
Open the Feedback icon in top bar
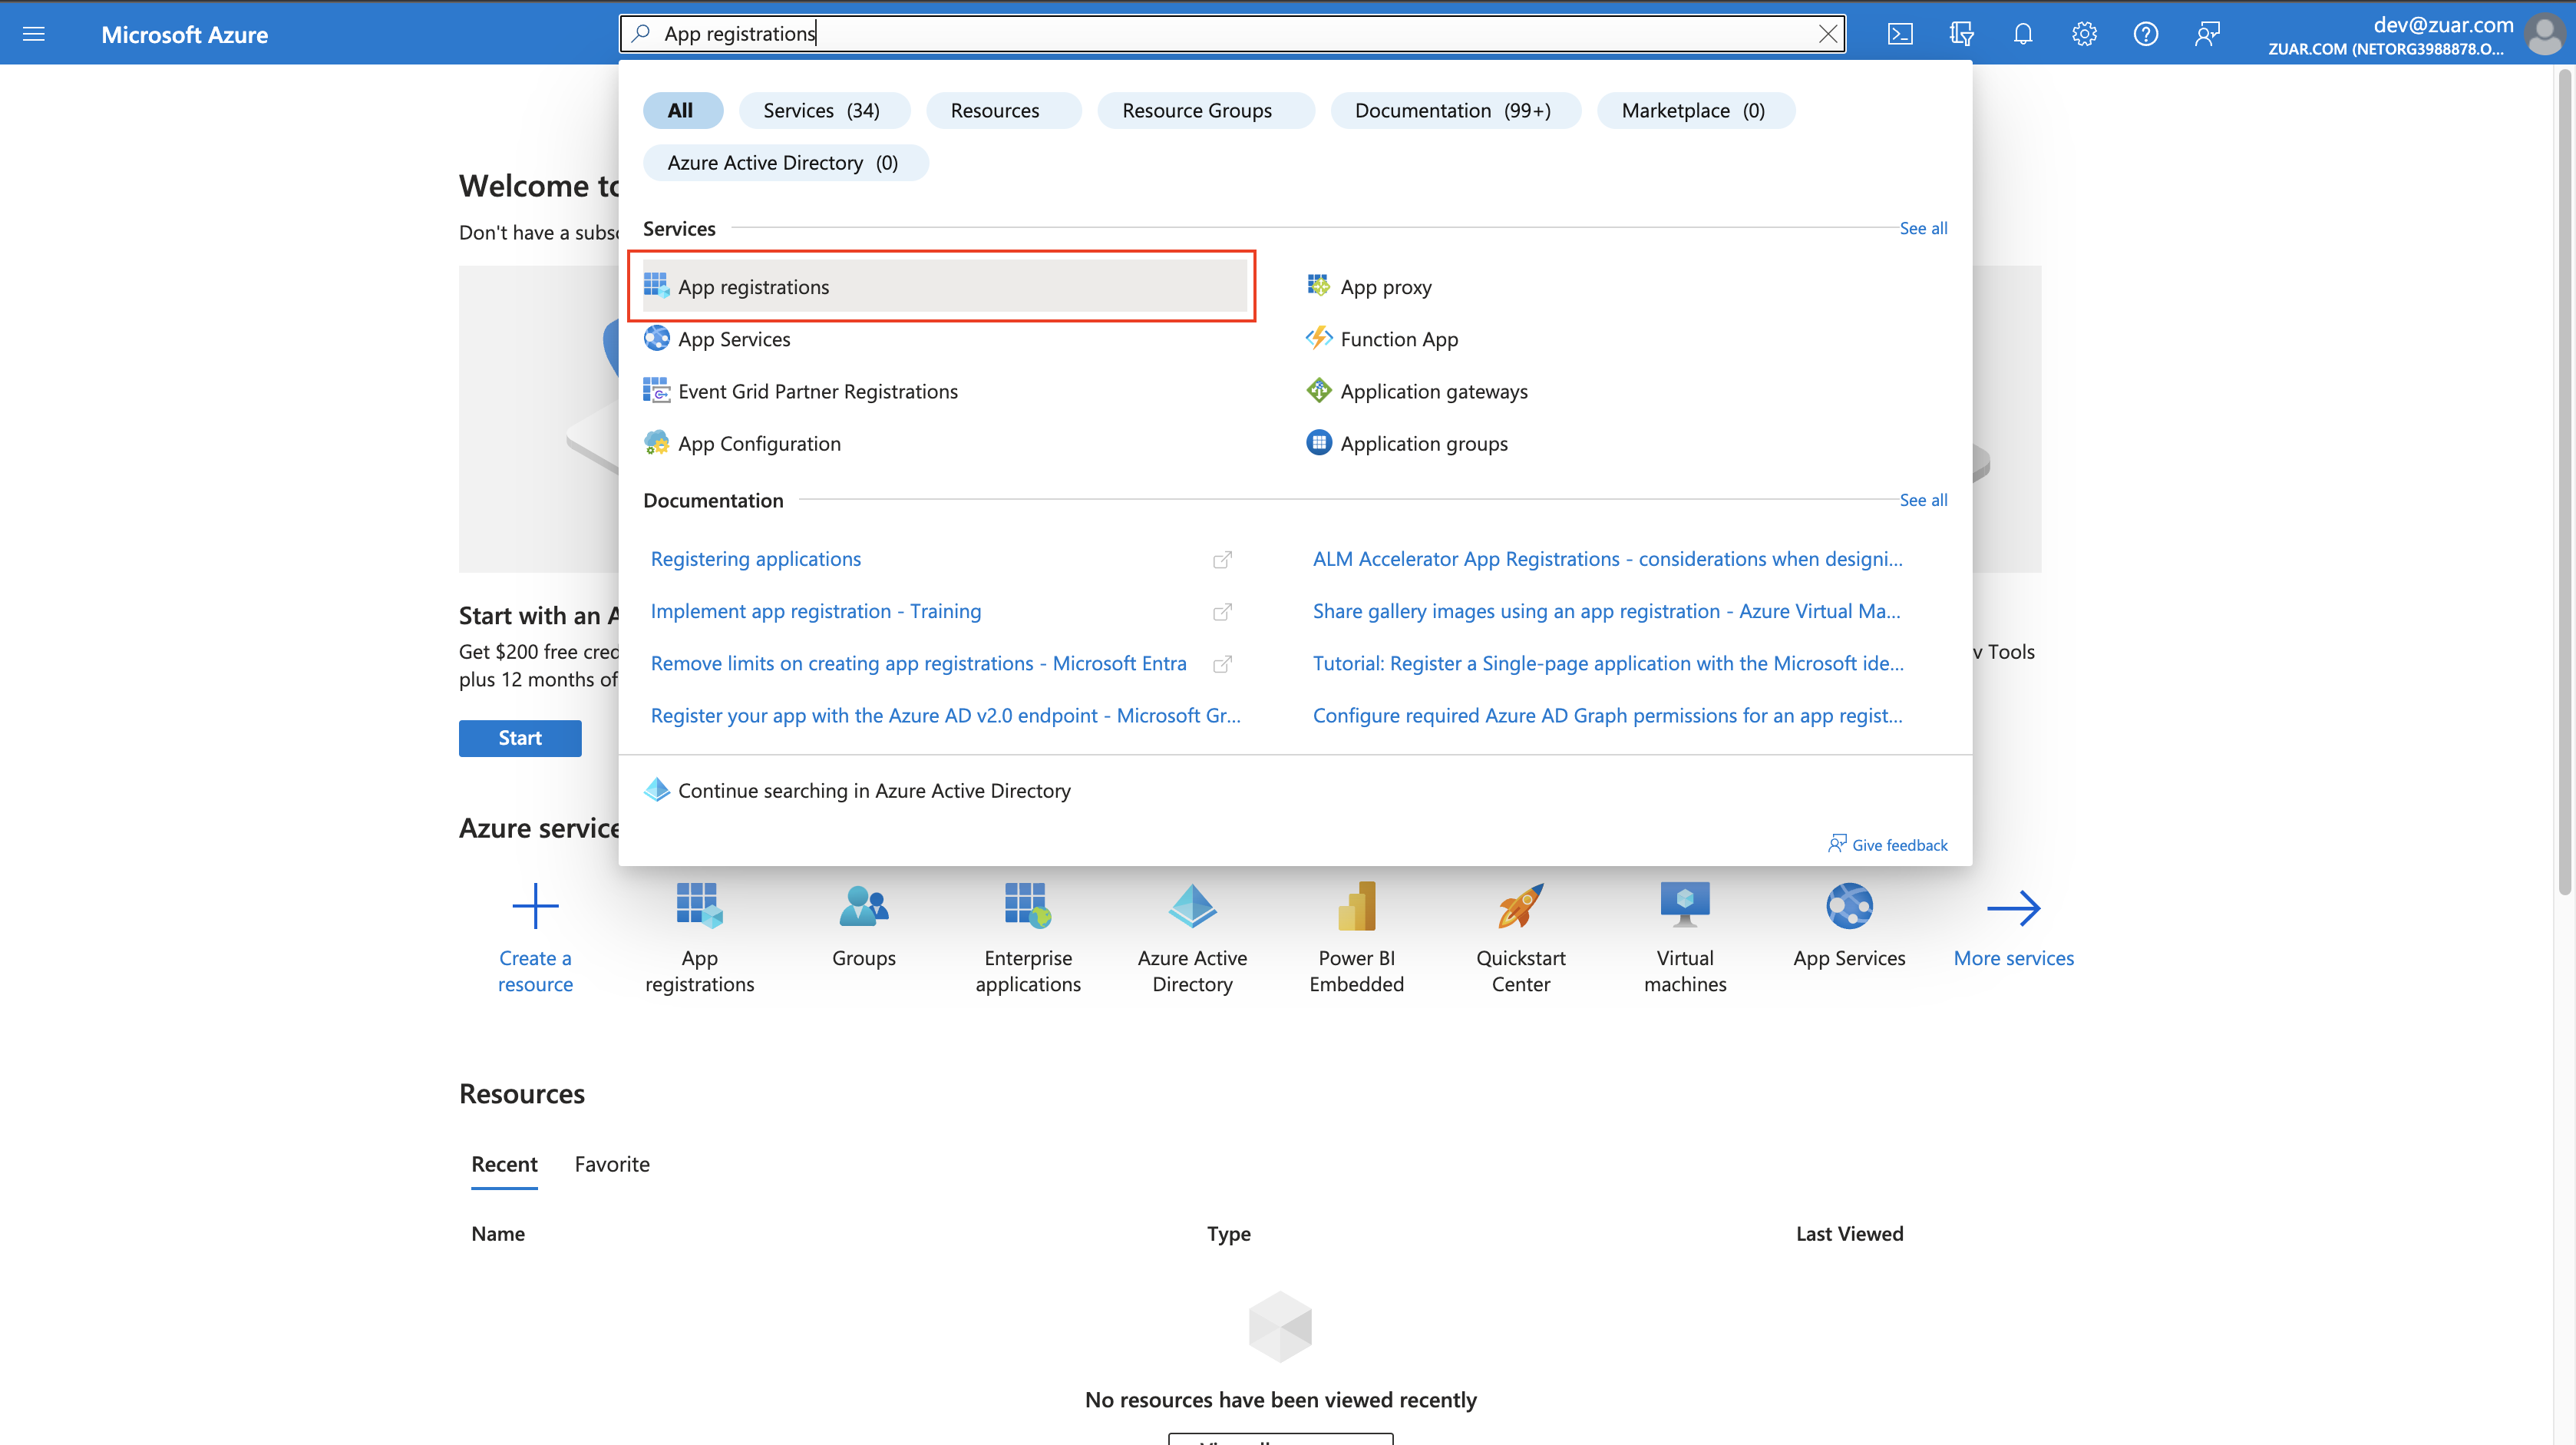click(2207, 34)
